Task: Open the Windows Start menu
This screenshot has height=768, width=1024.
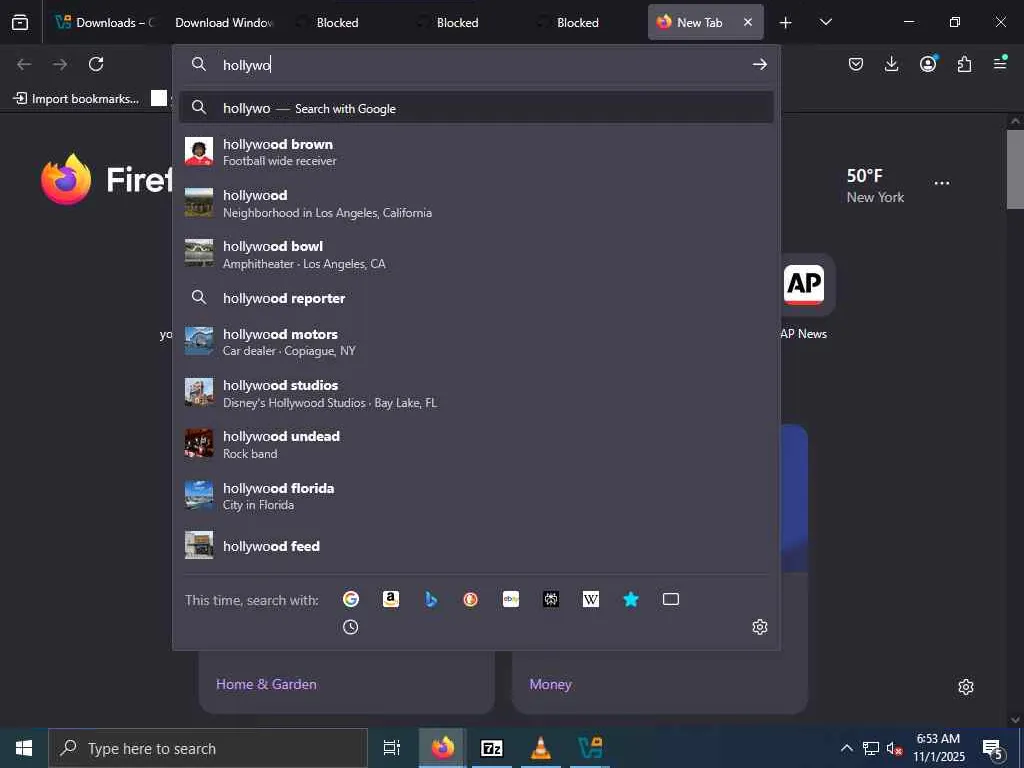Action: point(24,748)
